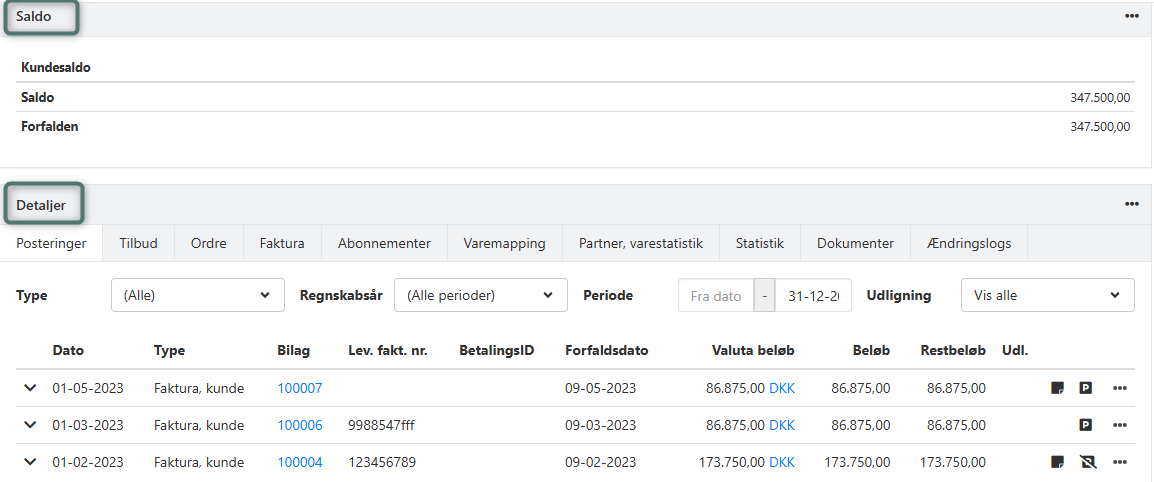Screen dimensions: 1154x482
Task: Click the end date field 31-12
Action: coord(813,295)
